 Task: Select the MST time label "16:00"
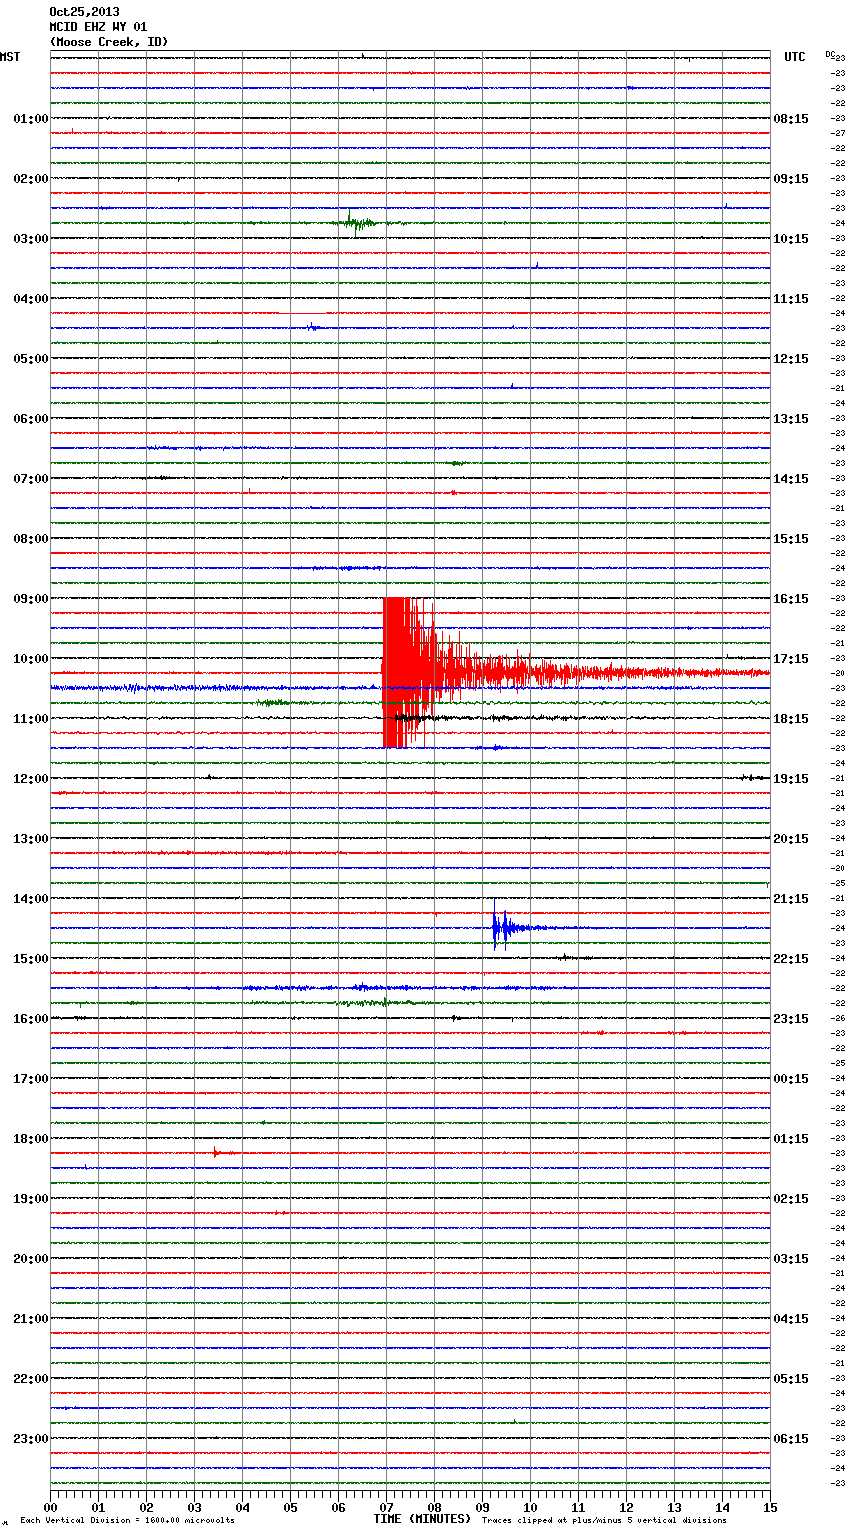tap(31, 1019)
